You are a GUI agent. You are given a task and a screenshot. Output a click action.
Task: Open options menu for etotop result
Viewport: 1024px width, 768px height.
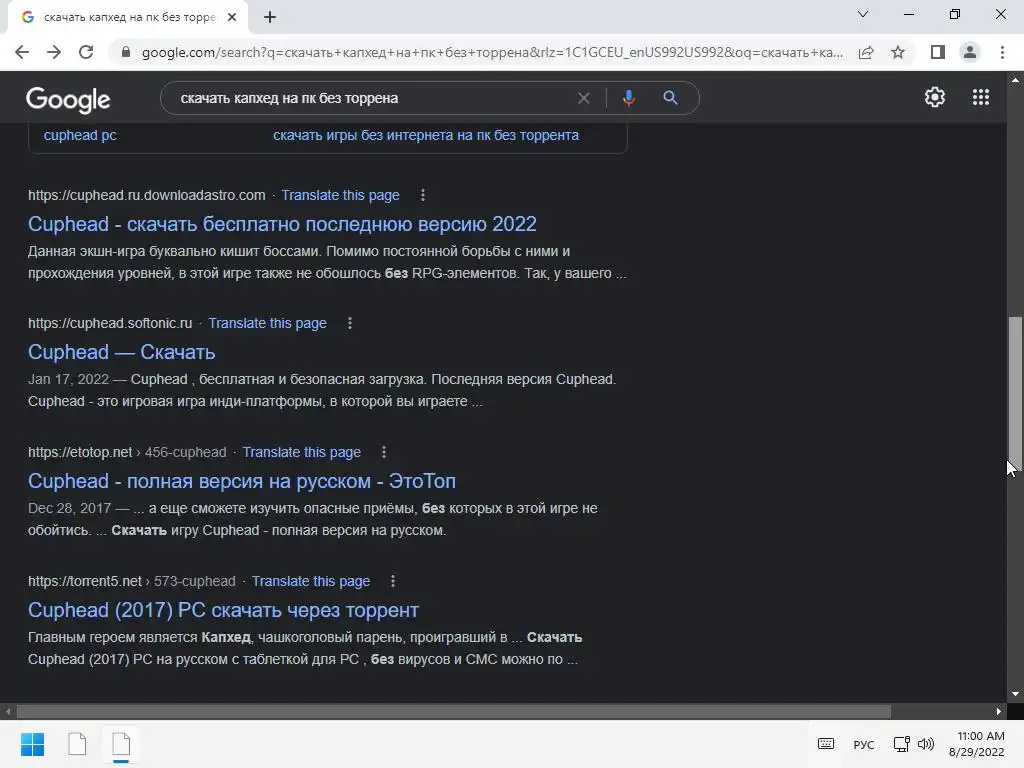383,452
